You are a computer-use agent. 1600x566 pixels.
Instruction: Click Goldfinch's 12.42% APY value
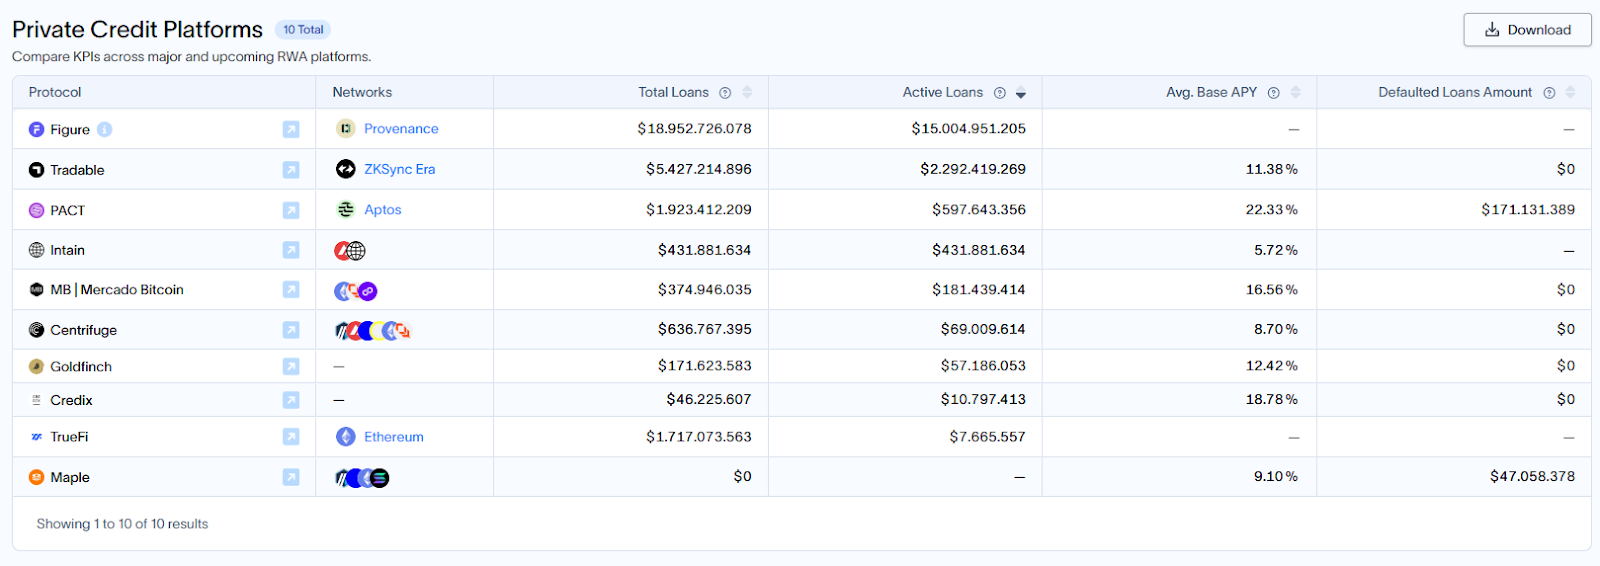pos(1272,366)
